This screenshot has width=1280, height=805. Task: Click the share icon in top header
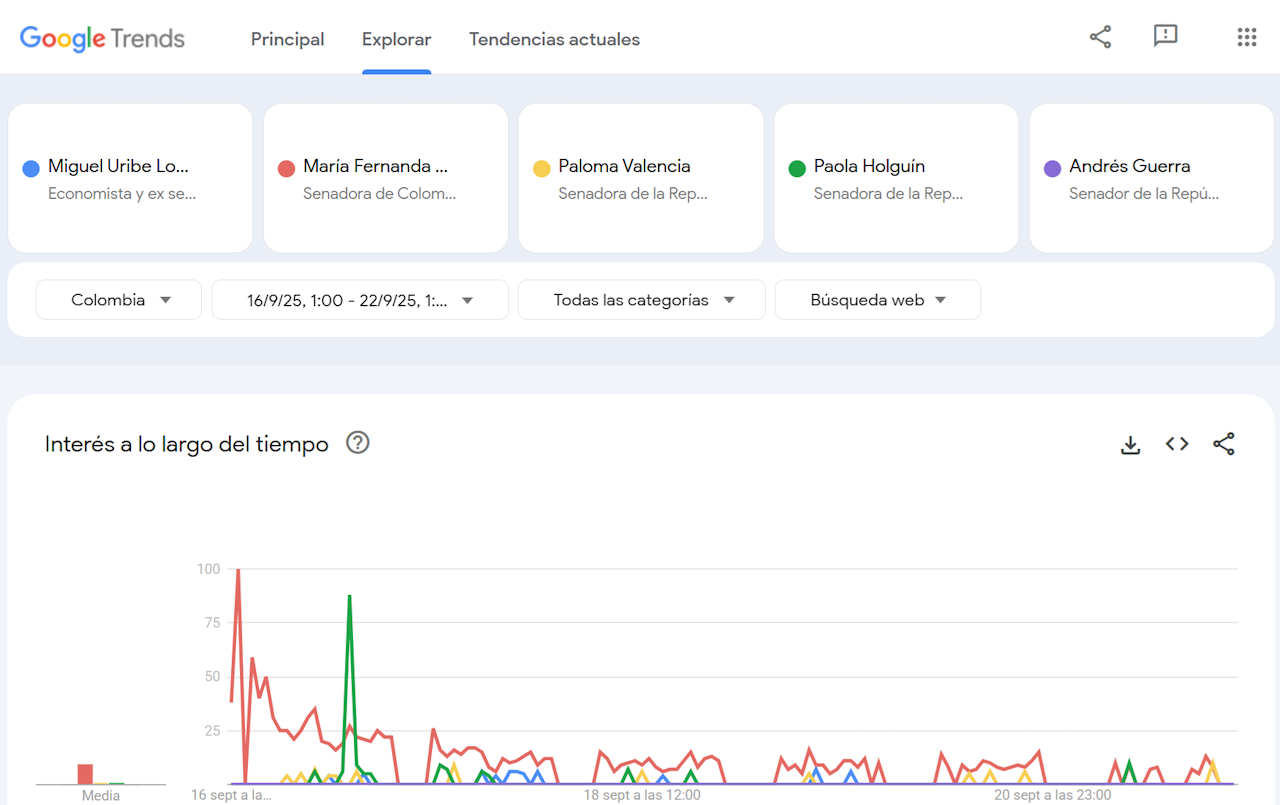tap(1100, 38)
